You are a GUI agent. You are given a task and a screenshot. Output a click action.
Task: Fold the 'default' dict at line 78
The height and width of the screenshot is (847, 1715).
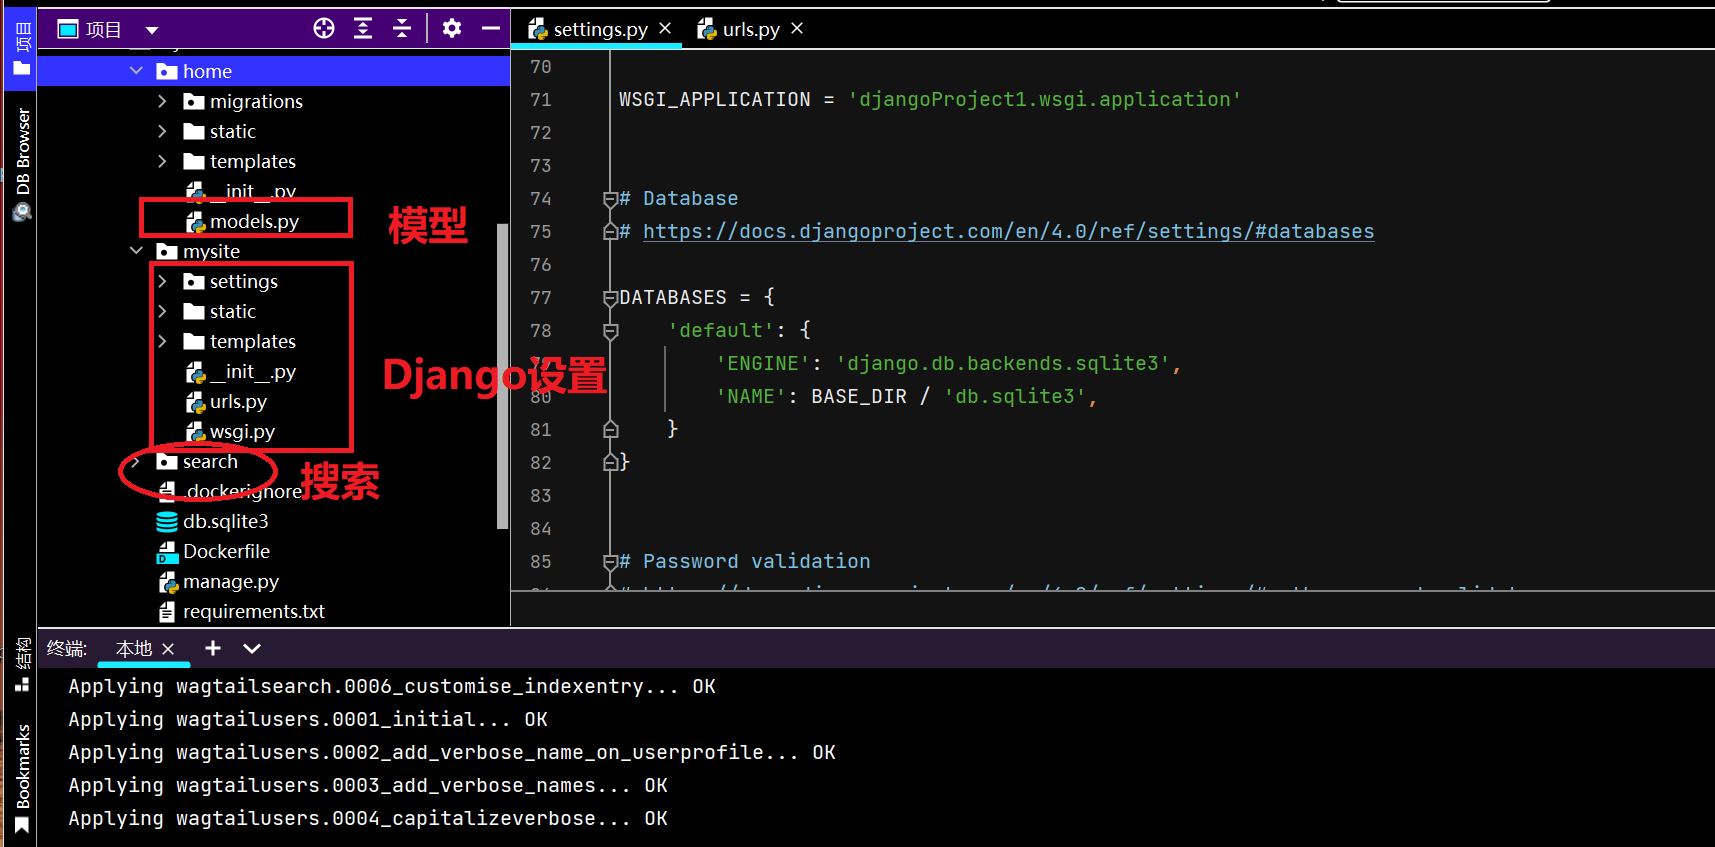[610, 331]
